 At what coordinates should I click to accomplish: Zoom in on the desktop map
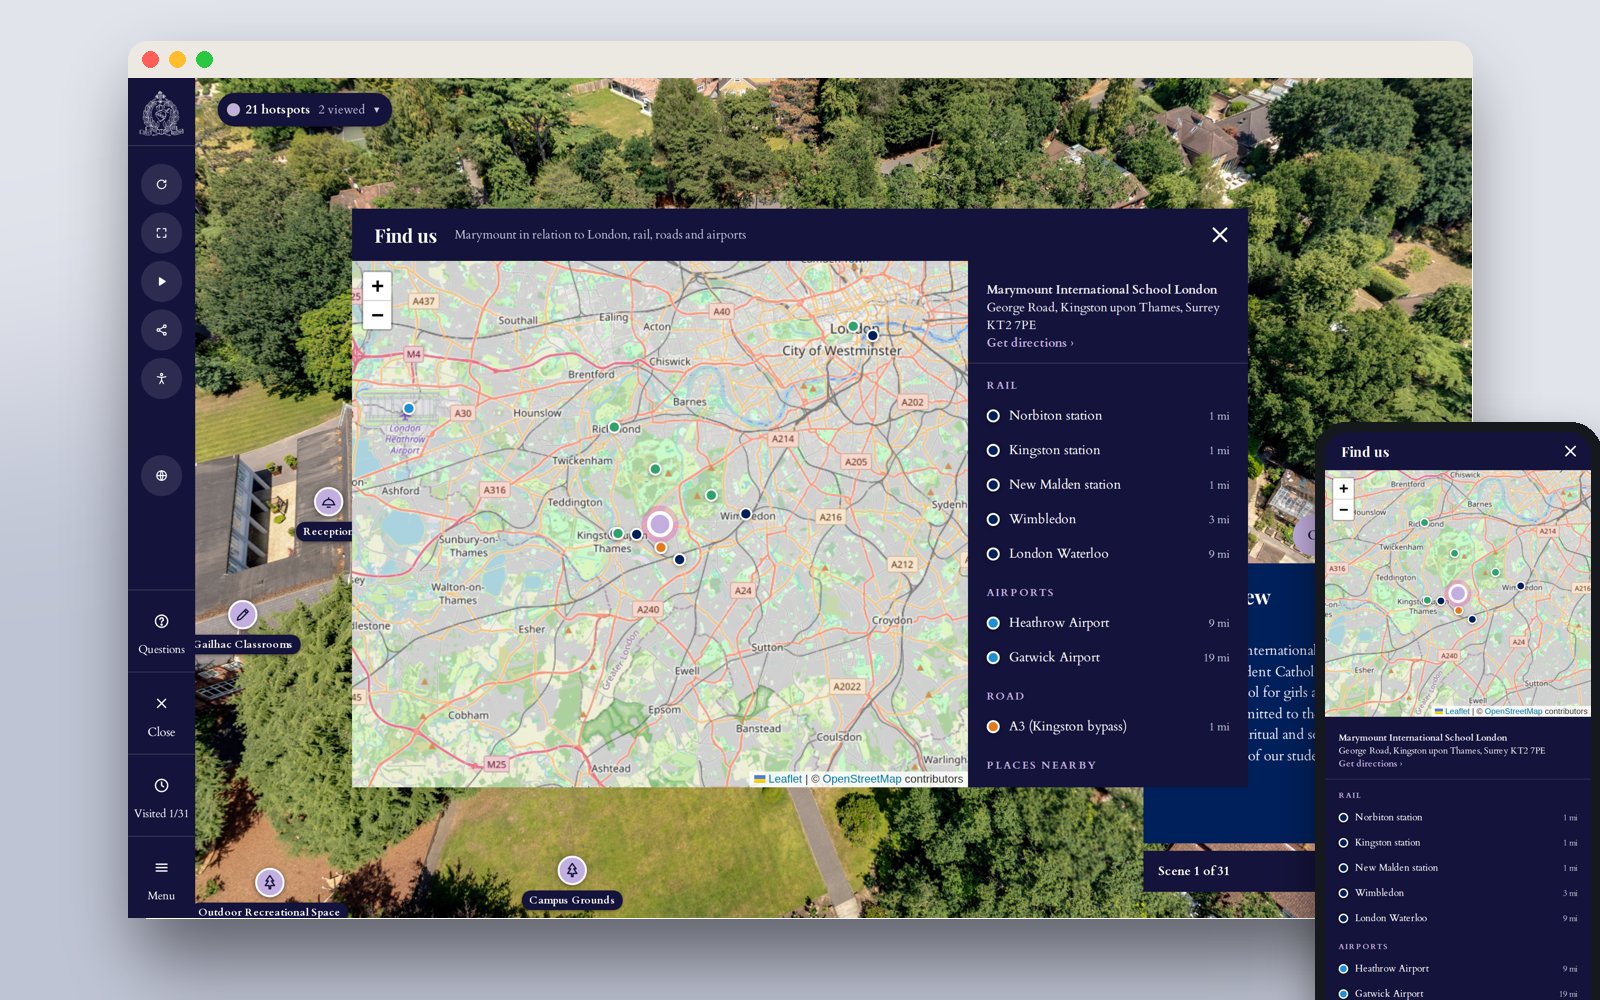(377, 286)
